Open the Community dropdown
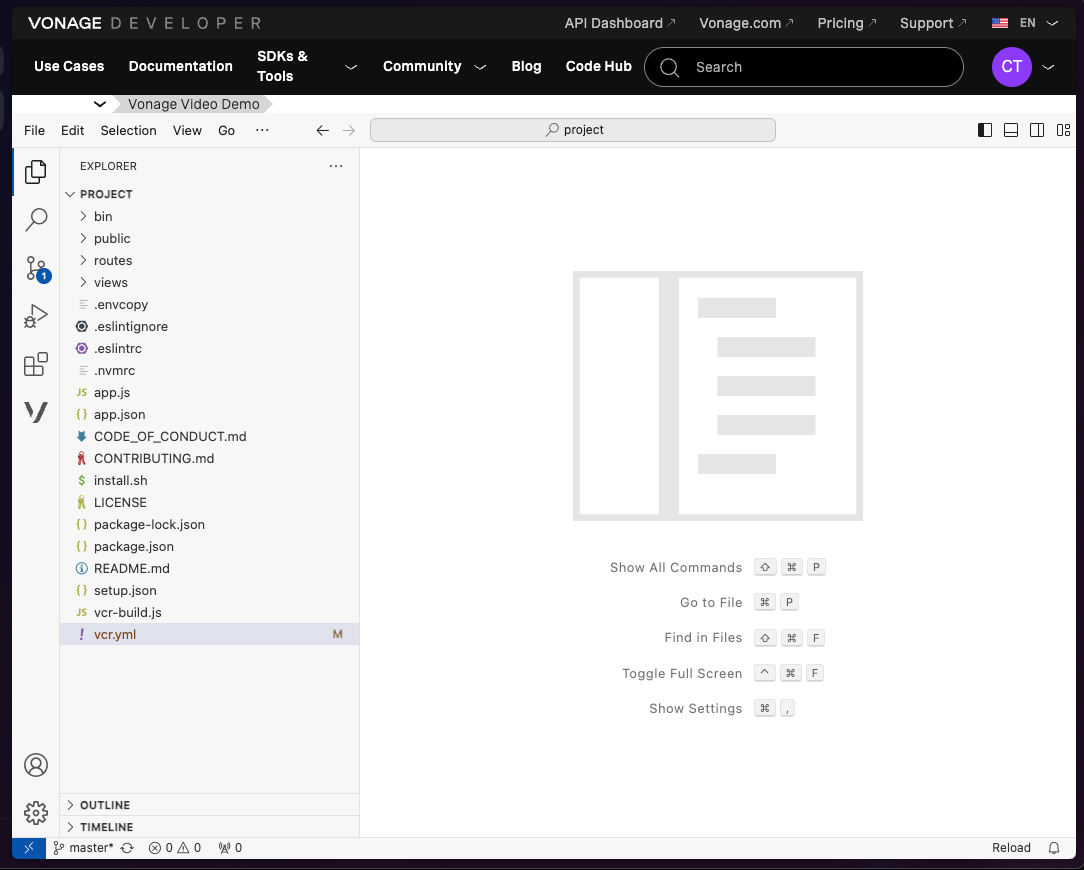 [434, 67]
